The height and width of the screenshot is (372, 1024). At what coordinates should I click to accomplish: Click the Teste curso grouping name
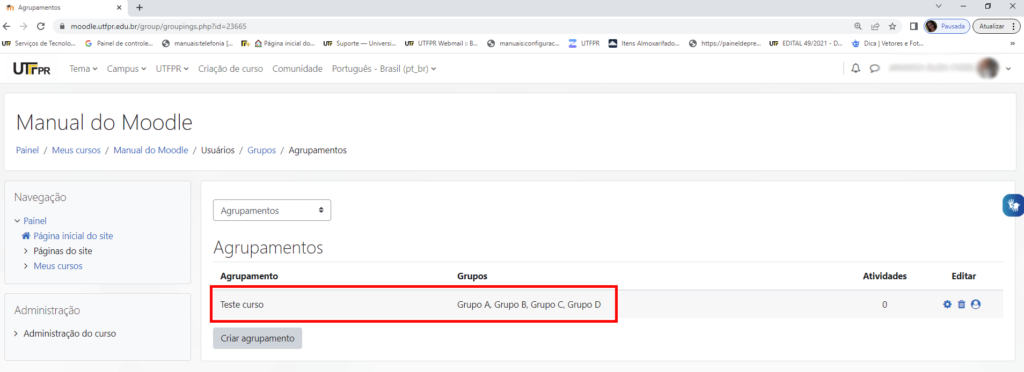(242, 304)
